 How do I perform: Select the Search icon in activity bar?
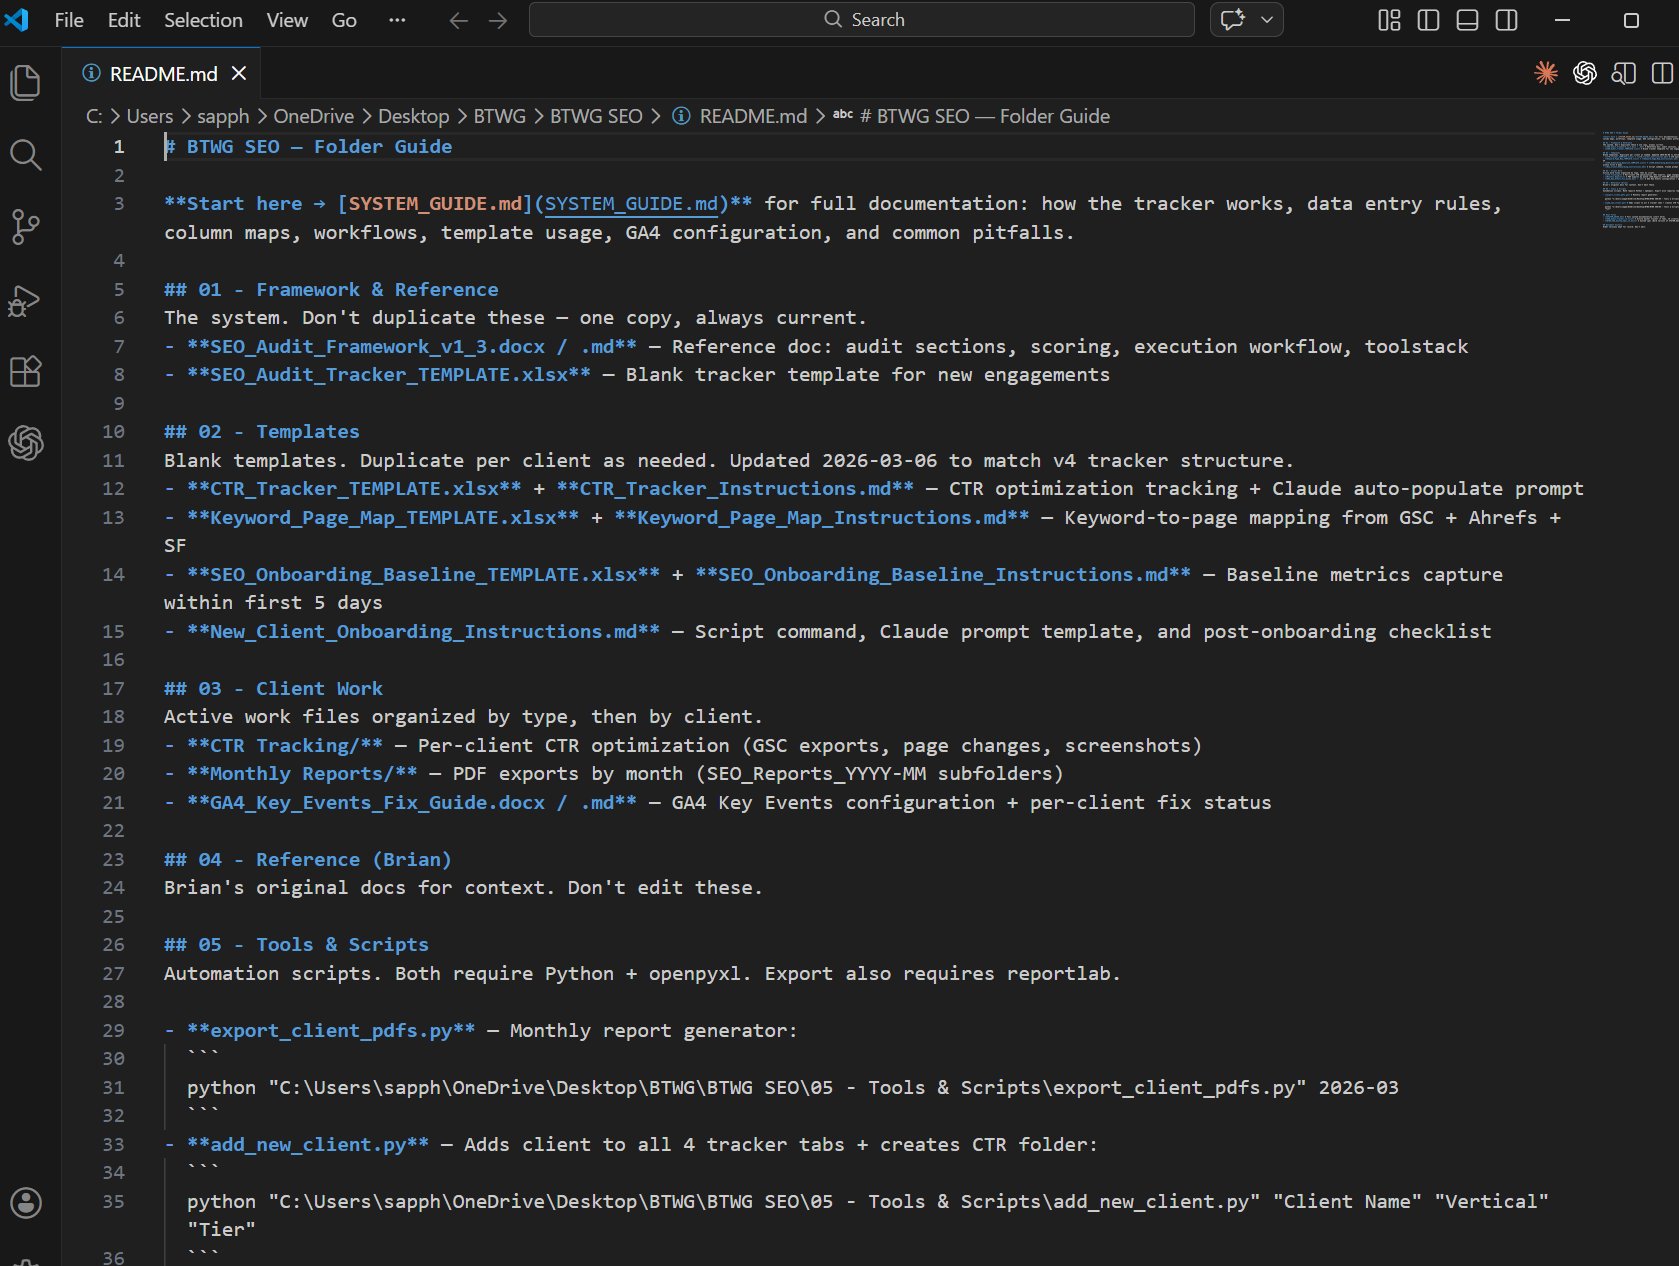(x=25, y=155)
